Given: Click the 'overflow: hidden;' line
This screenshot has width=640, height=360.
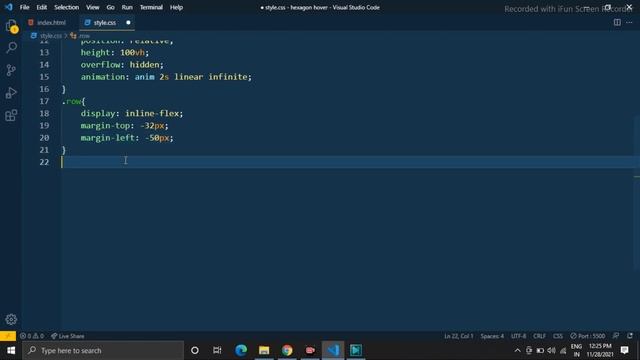Looking at the screenshot, I should click(122, 64).
